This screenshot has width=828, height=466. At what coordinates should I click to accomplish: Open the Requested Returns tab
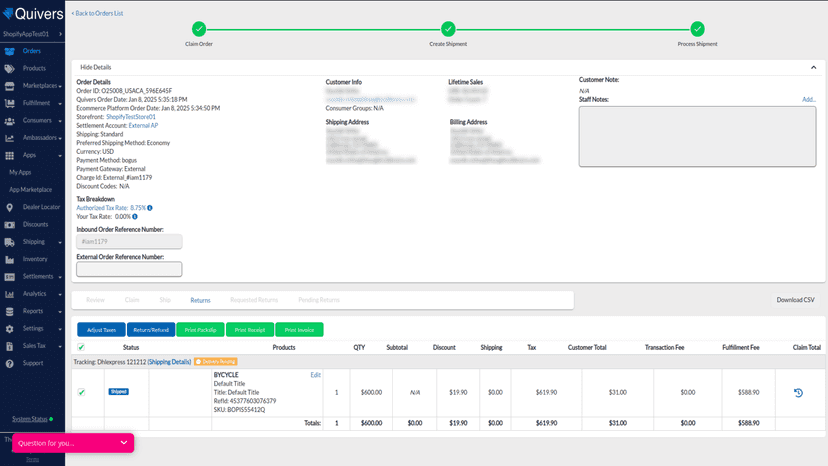254,300
